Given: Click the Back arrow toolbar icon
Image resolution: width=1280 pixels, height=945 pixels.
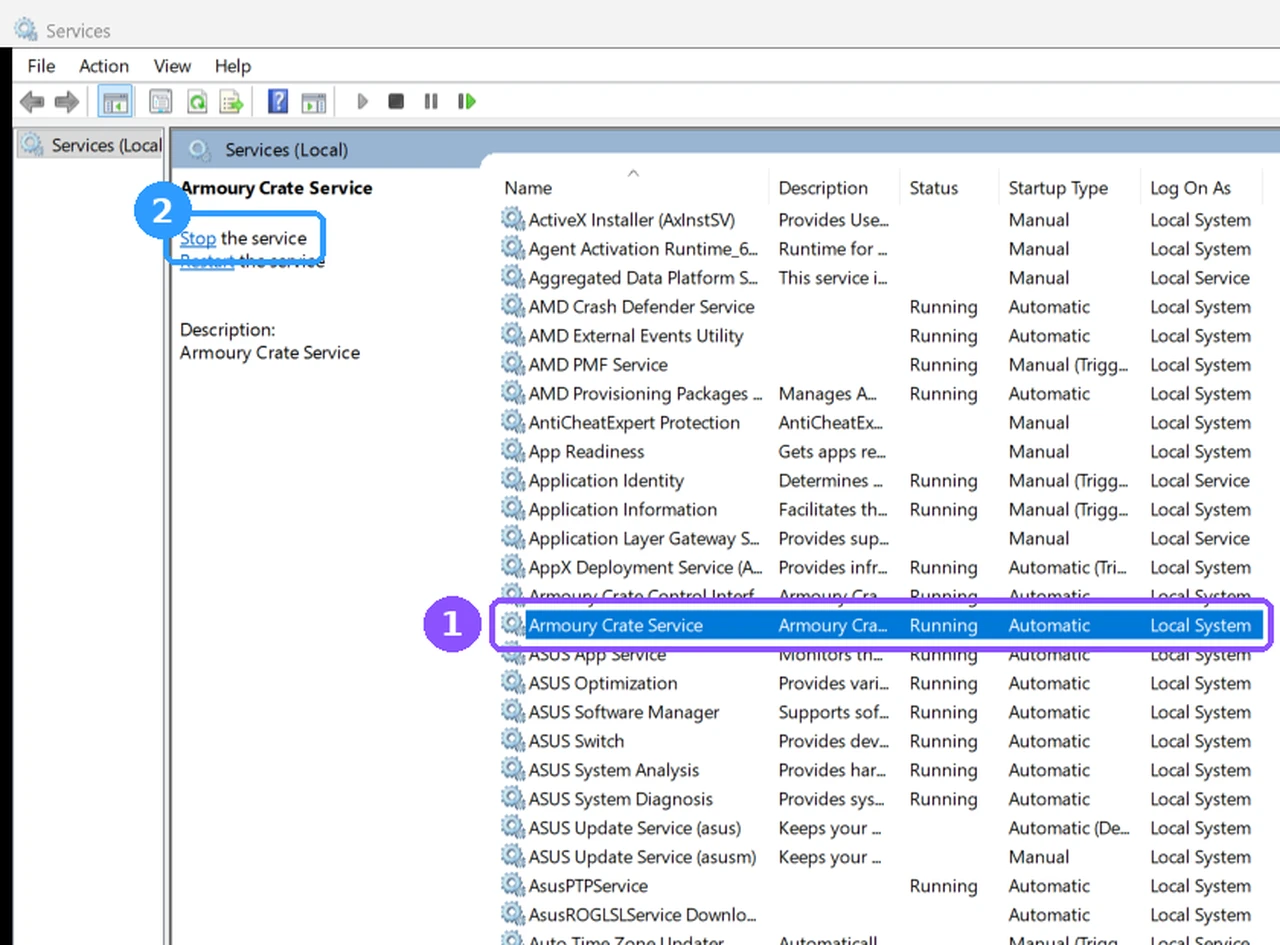Looking at the screenshot, I should (x=32, y=101).
